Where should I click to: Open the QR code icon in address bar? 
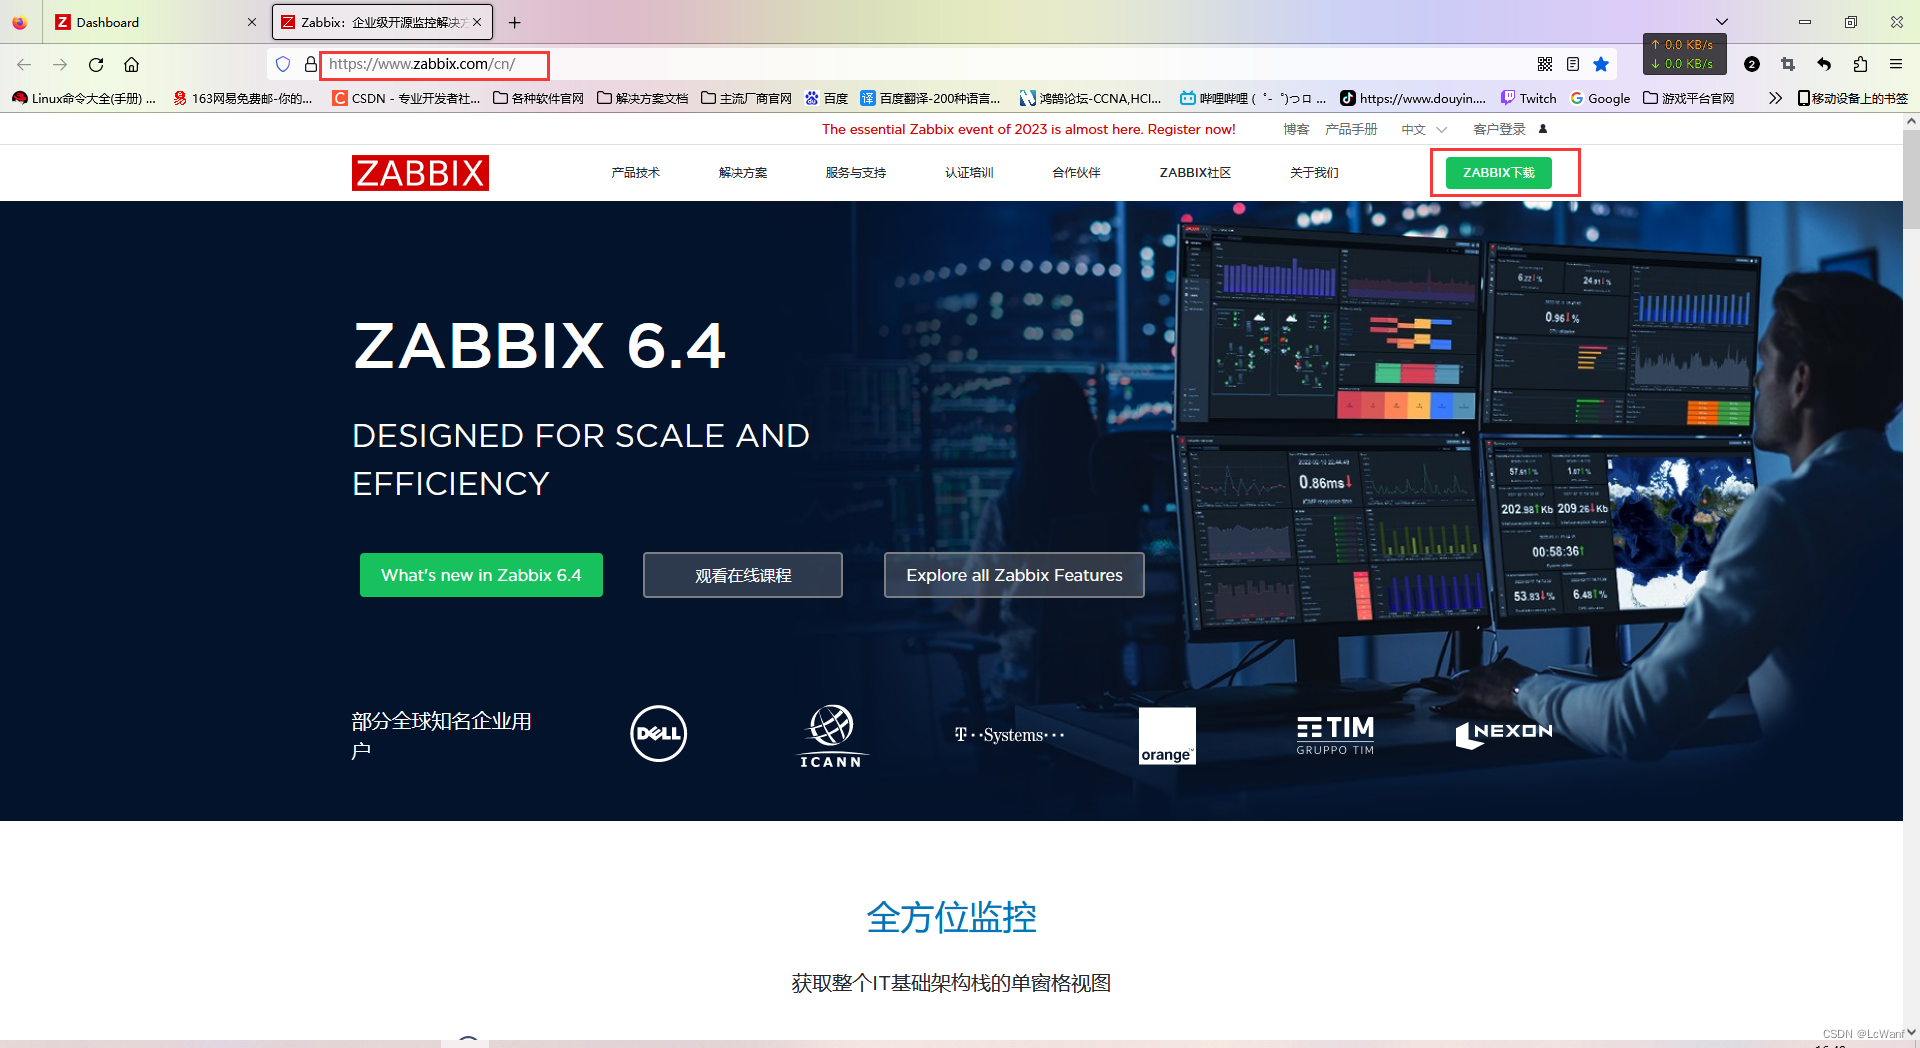(1545, 64)
